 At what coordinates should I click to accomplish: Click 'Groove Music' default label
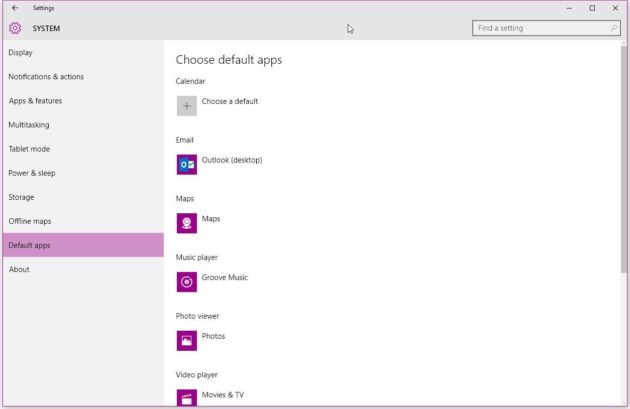pyautogui.click(x=225, y=277)
